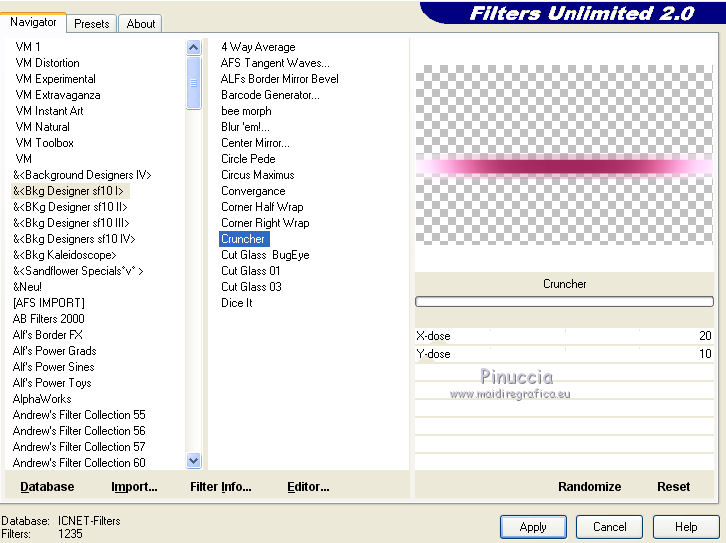Open the About tab
The width and height of the screenshot is (726, 543).
point(141,24)
